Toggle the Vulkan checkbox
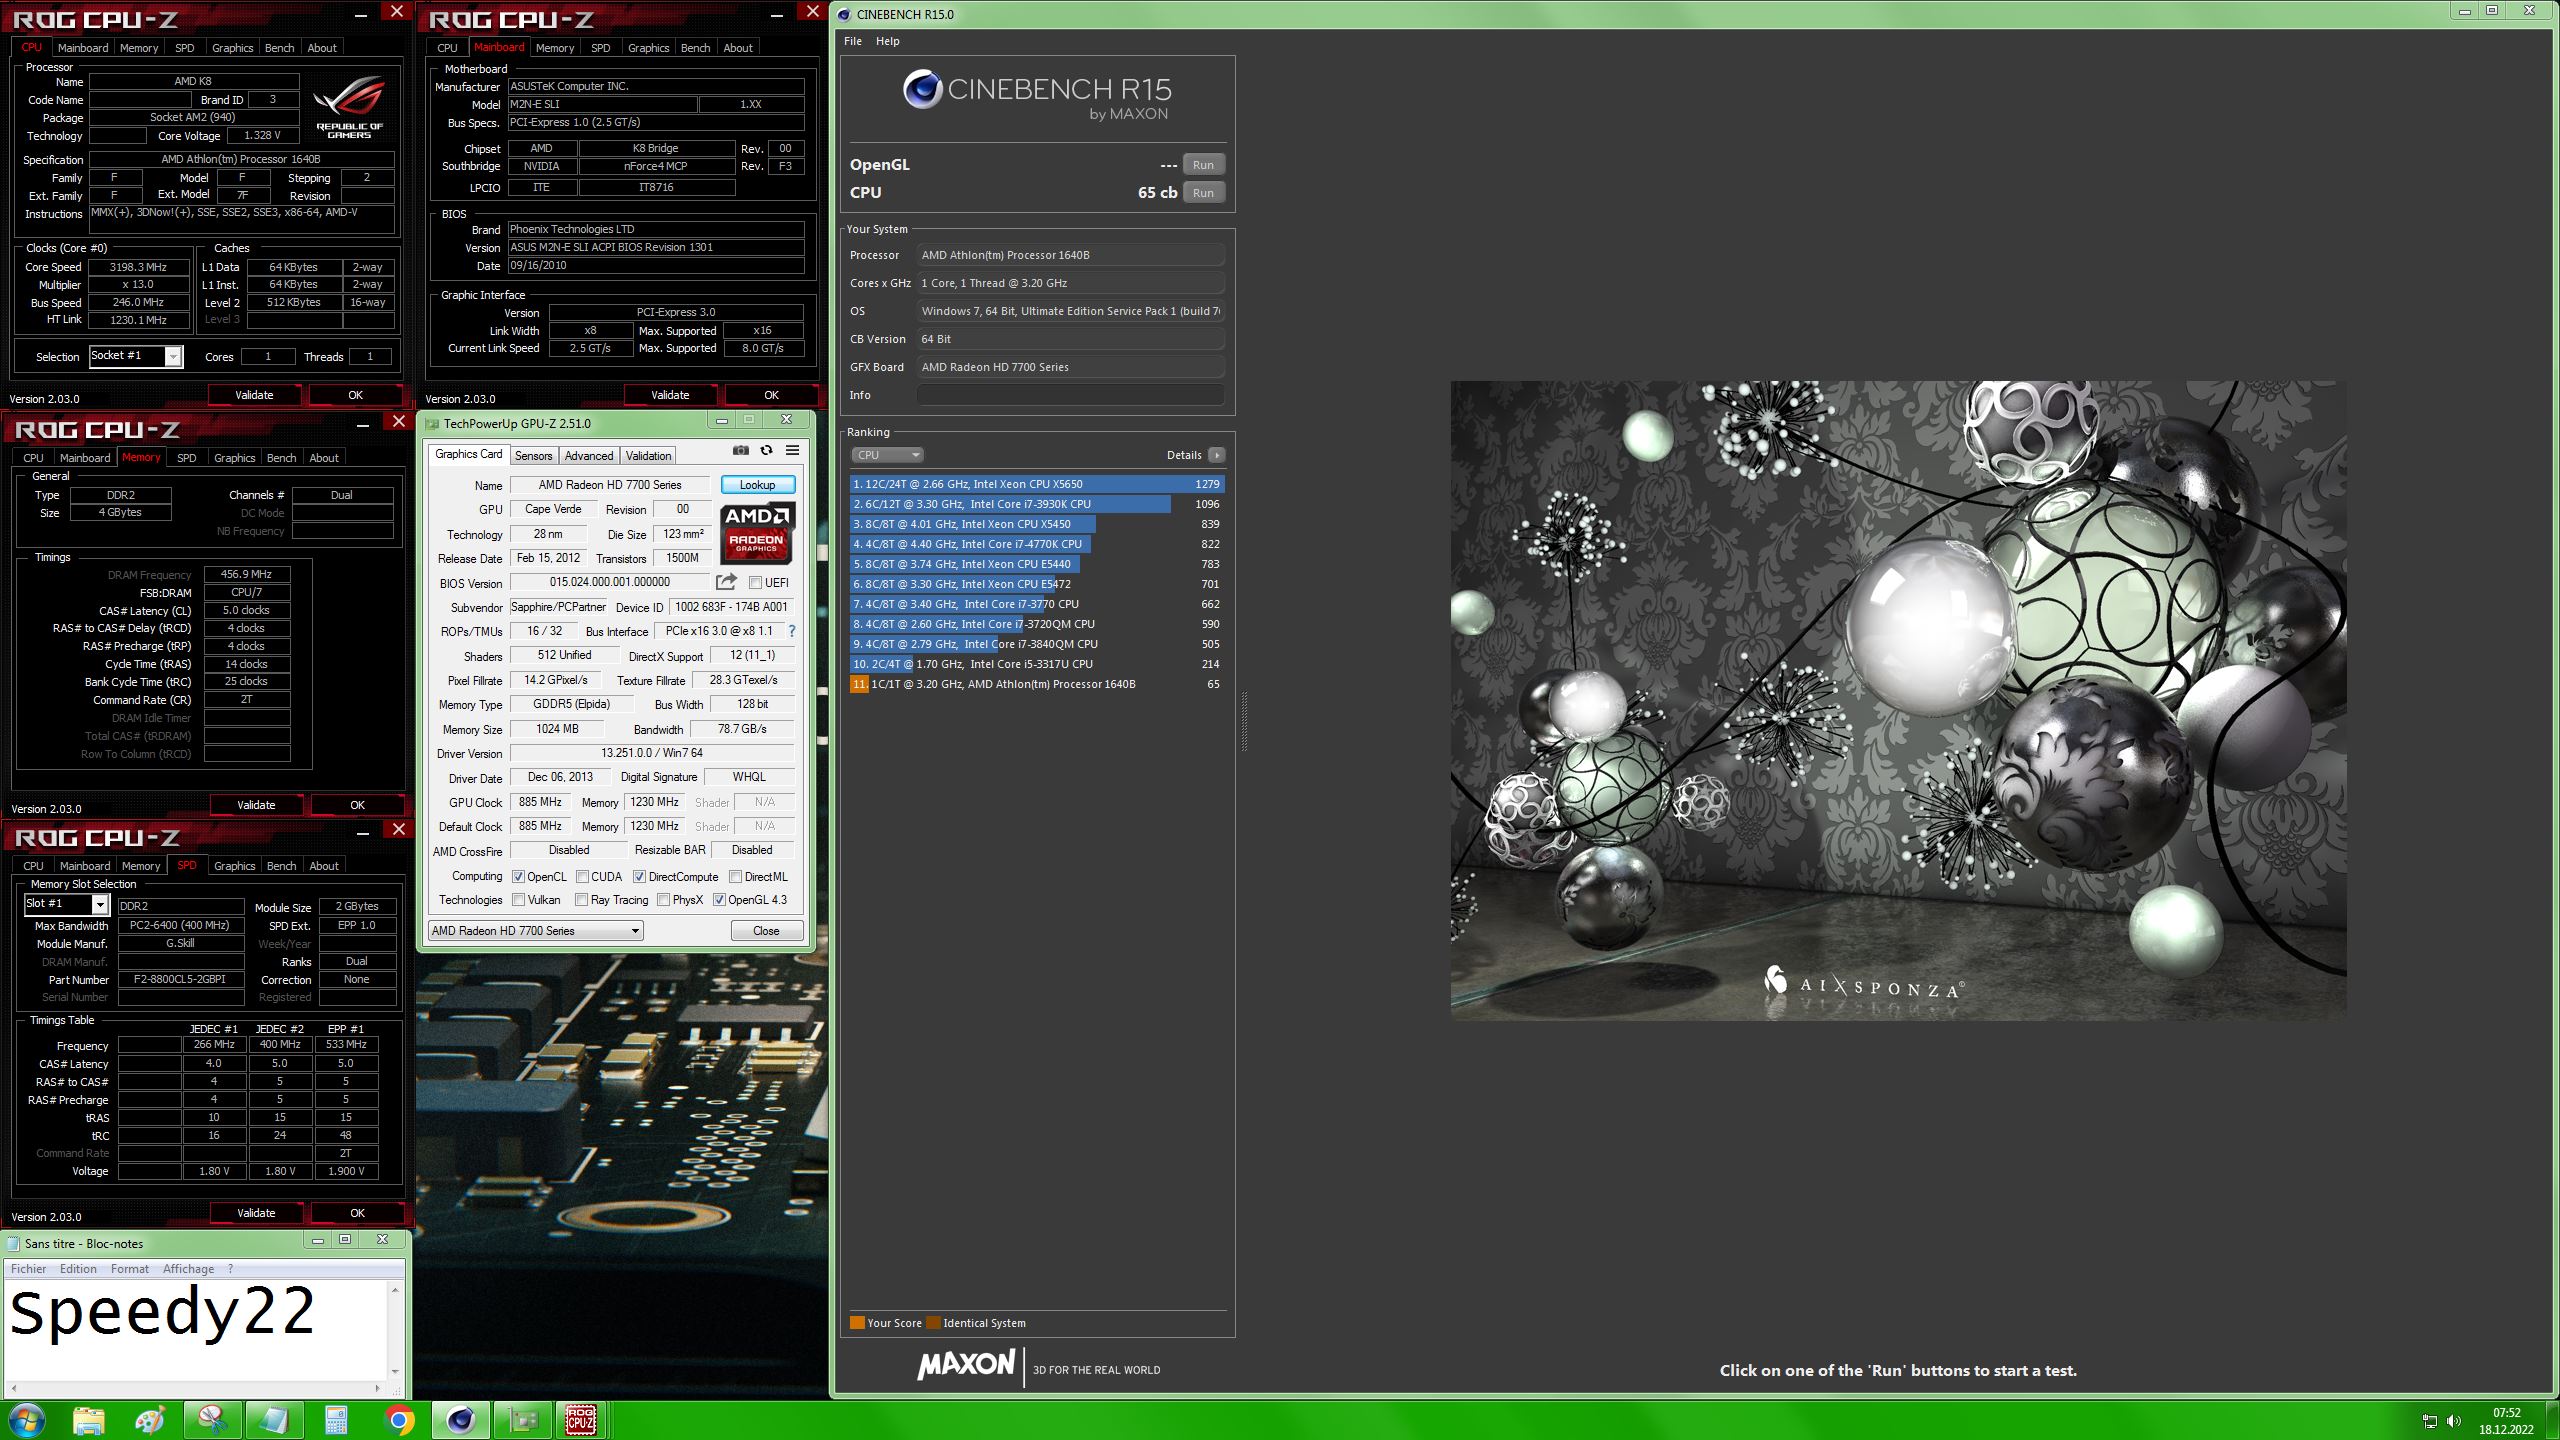The height and width of the screenshot is (1440, 2560). click(x=518, y=899)
